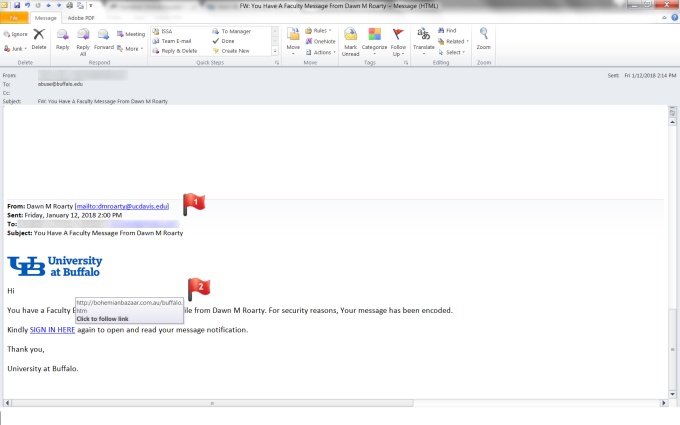Viewport: 680px width, 425px height.
Task: Switch to the Adobe PDF tab
Action: click(81, 18)
